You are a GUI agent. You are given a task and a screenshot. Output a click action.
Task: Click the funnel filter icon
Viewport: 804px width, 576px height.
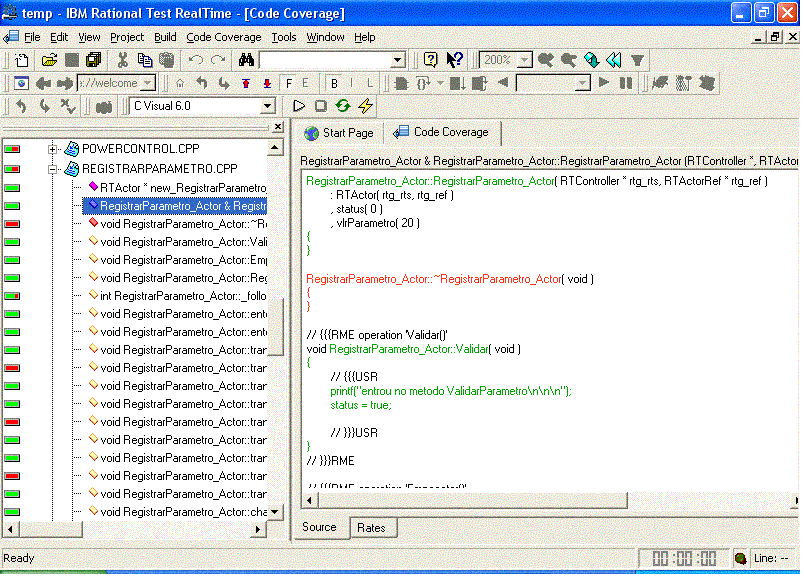(637, 61)
